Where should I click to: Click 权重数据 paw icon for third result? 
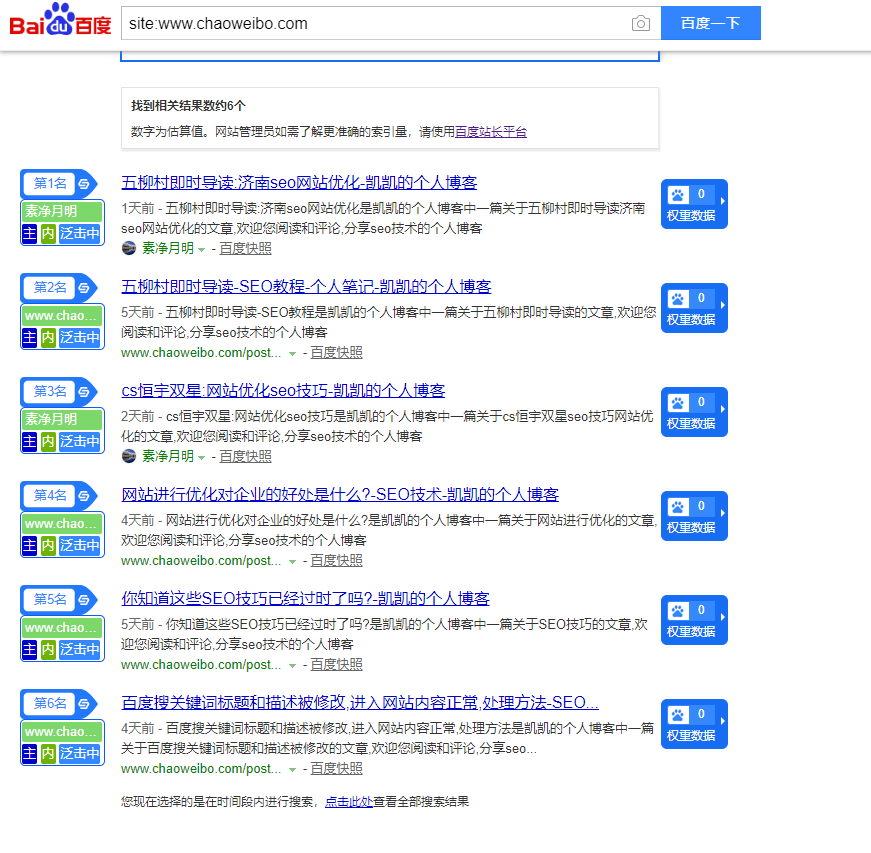678,403
